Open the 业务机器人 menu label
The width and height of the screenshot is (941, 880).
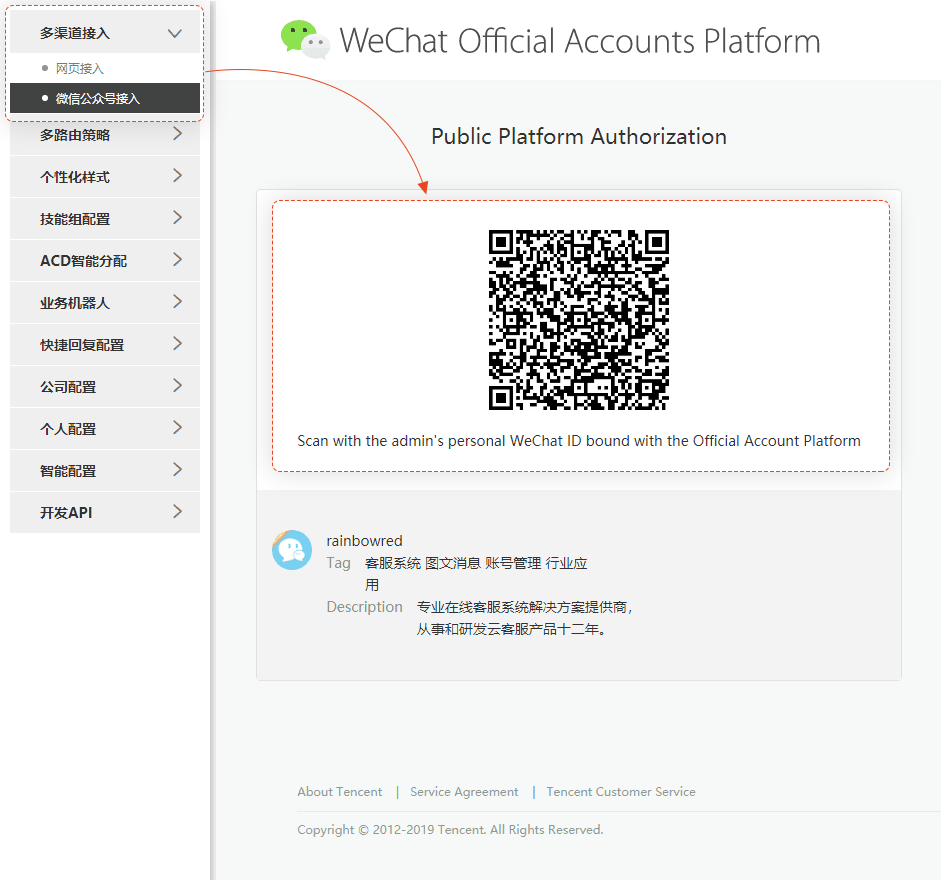point(75,303)
